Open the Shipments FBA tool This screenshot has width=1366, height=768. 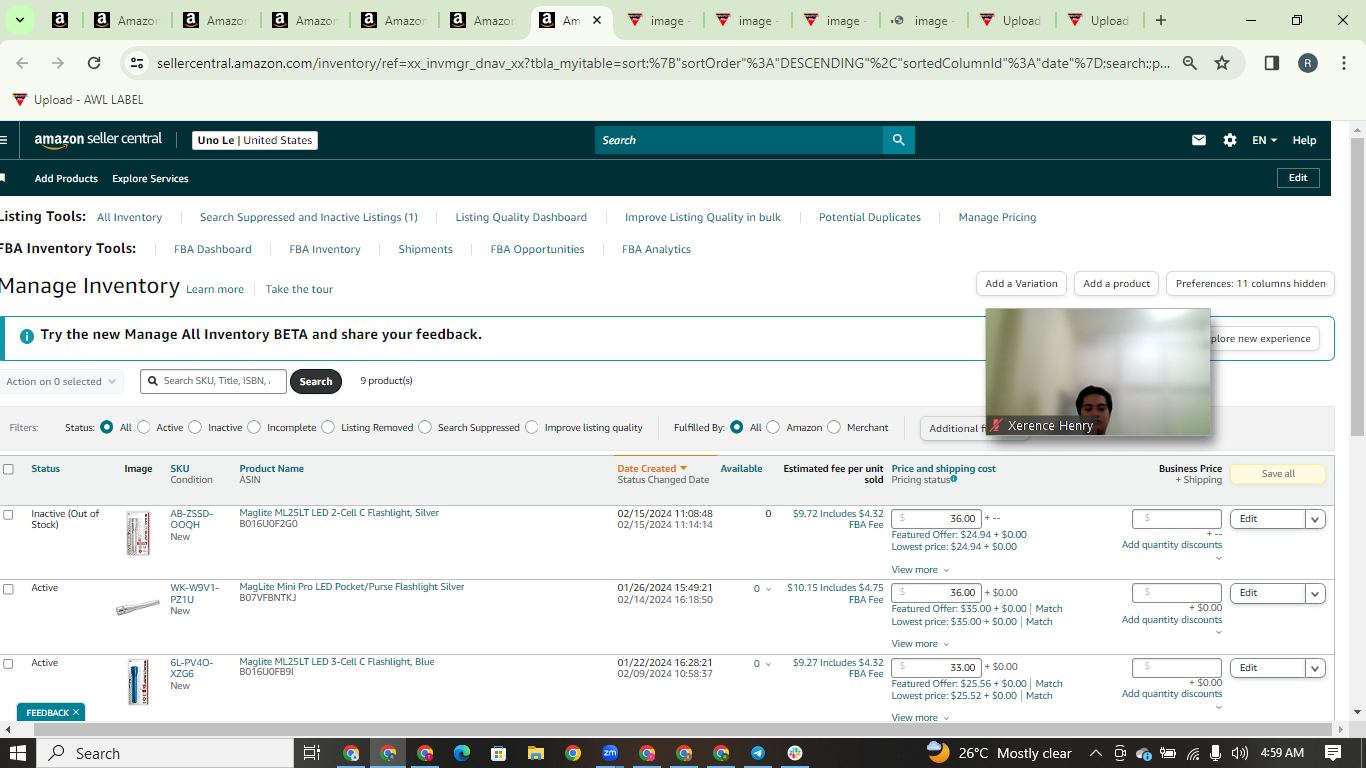[425, 249]
